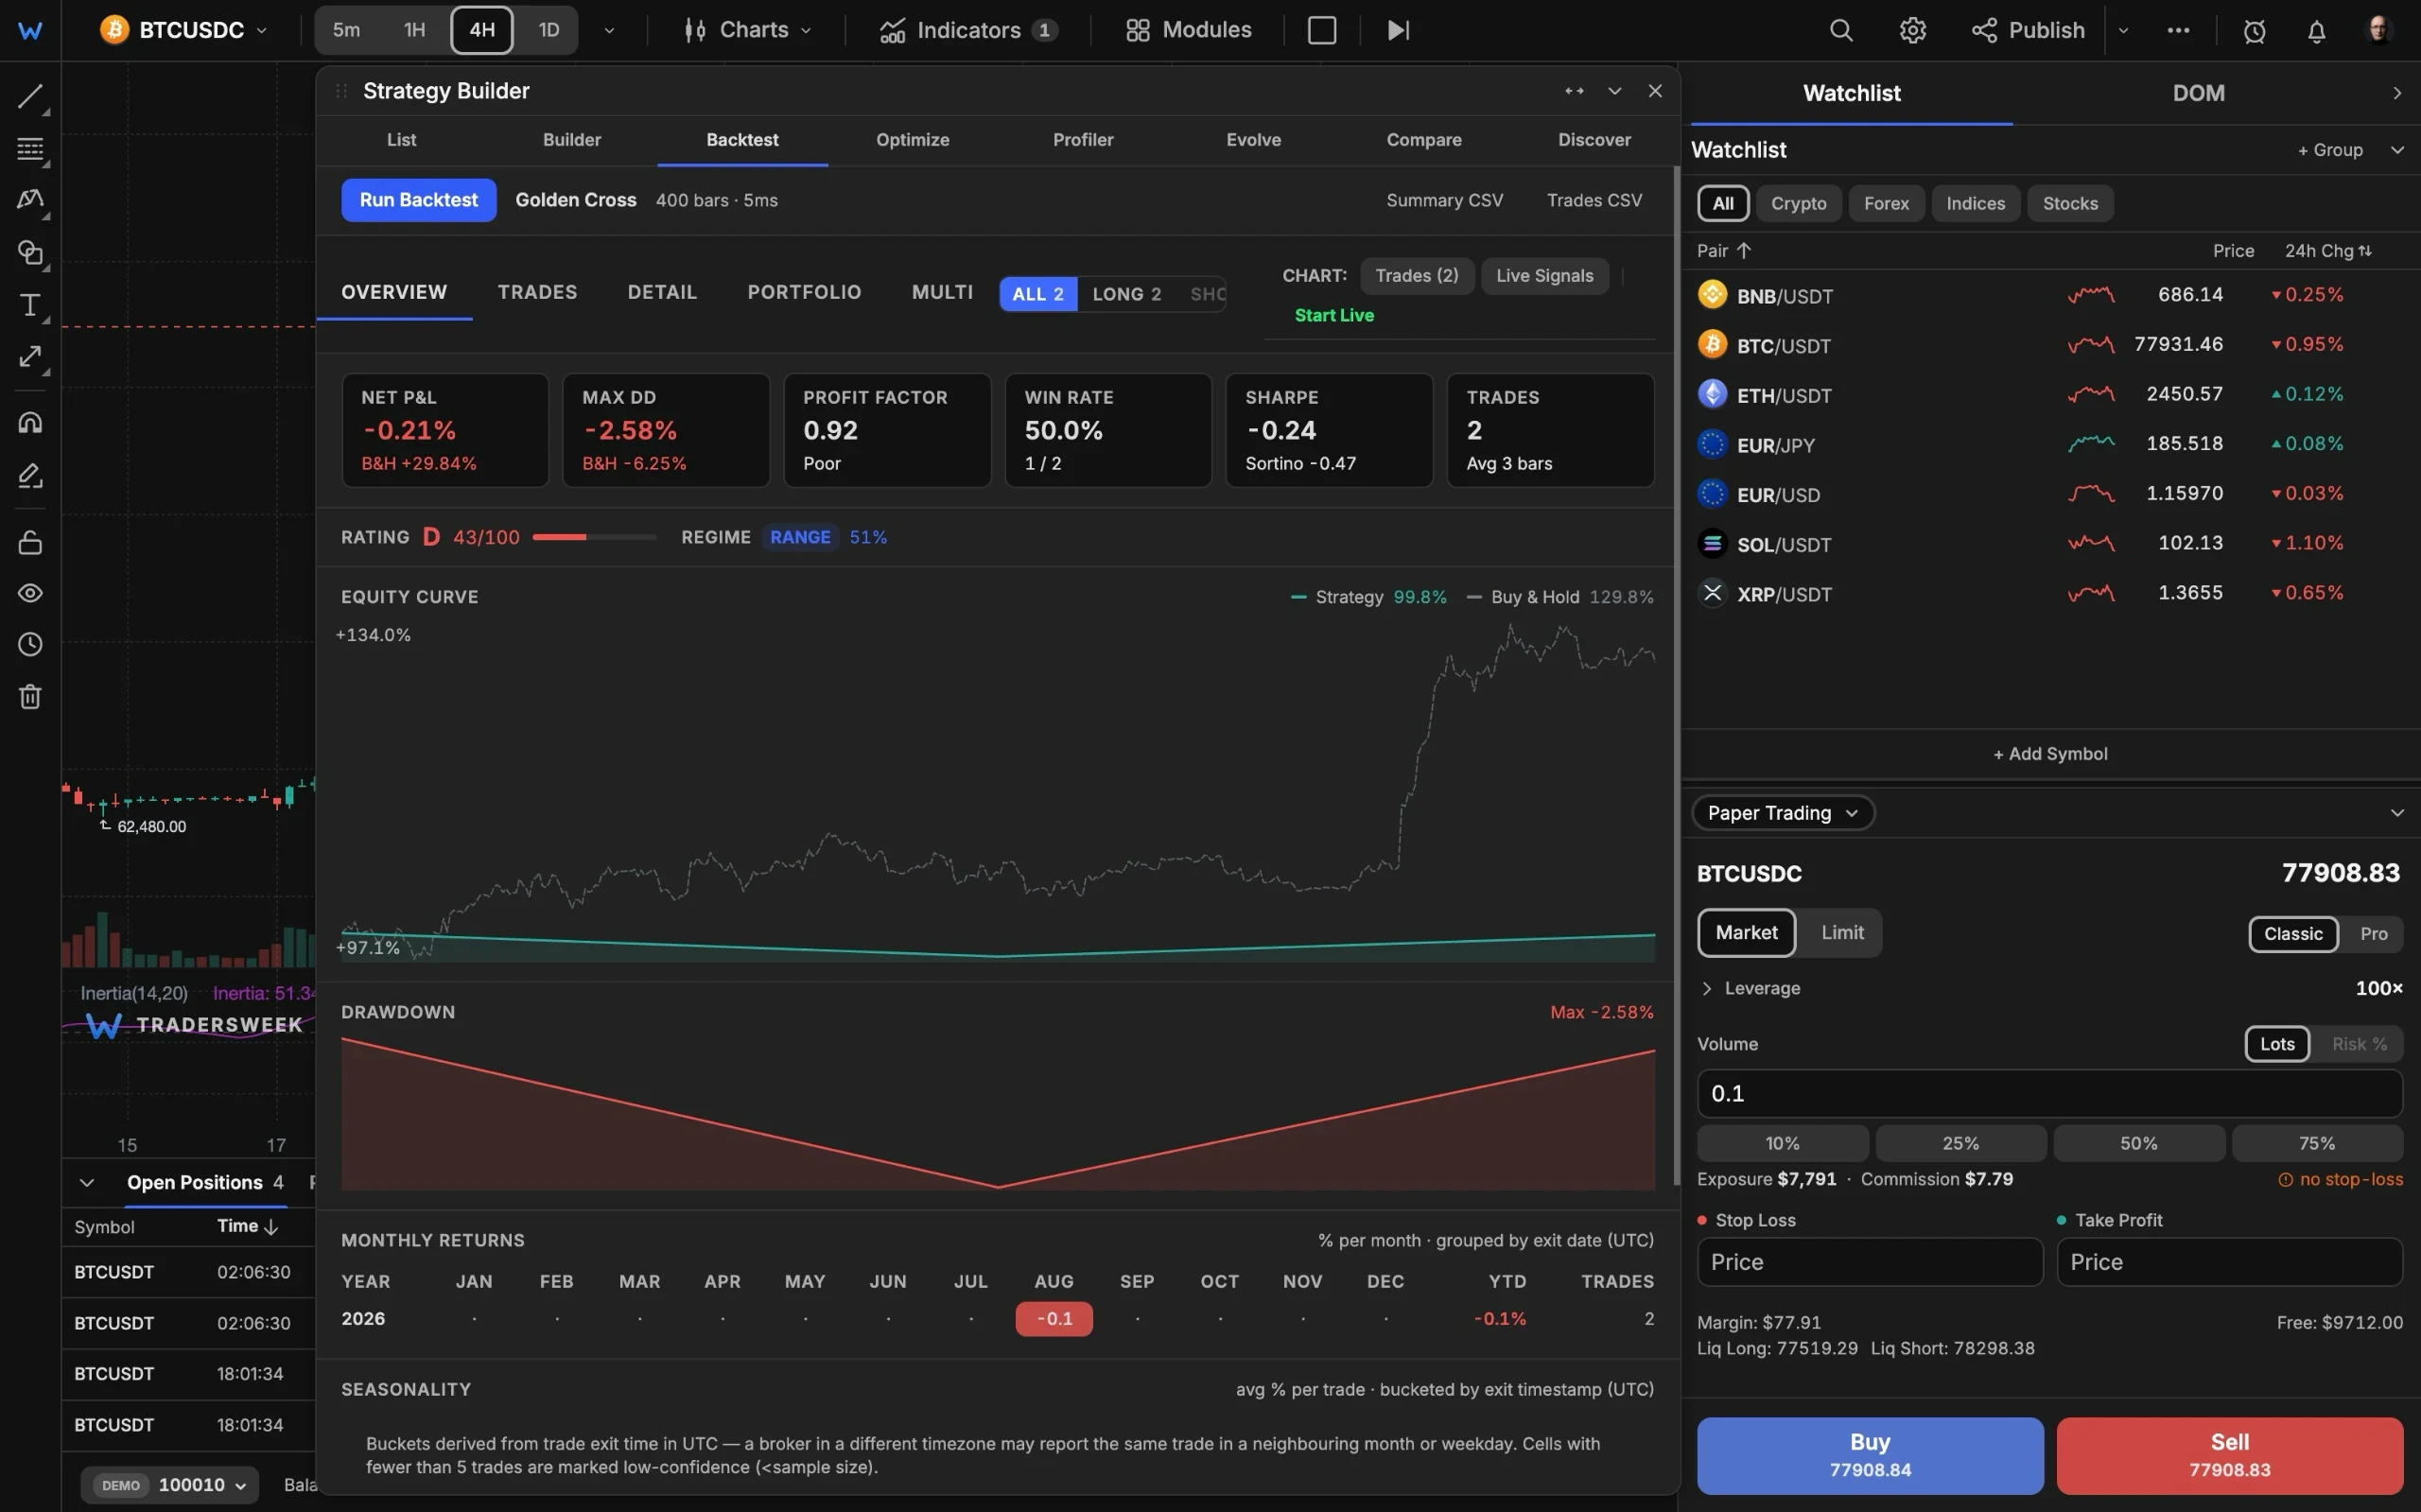Select the pattern drawing tool
The image size is (2421, 1512).
click(30, 200)
